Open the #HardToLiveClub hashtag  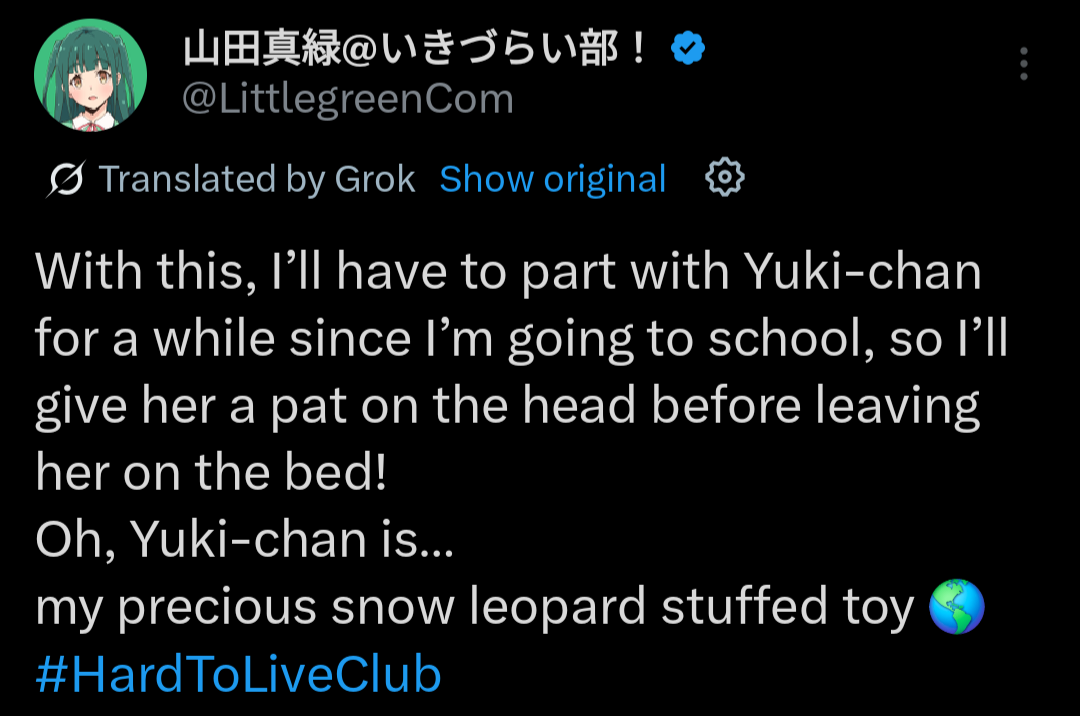[238, 675]
